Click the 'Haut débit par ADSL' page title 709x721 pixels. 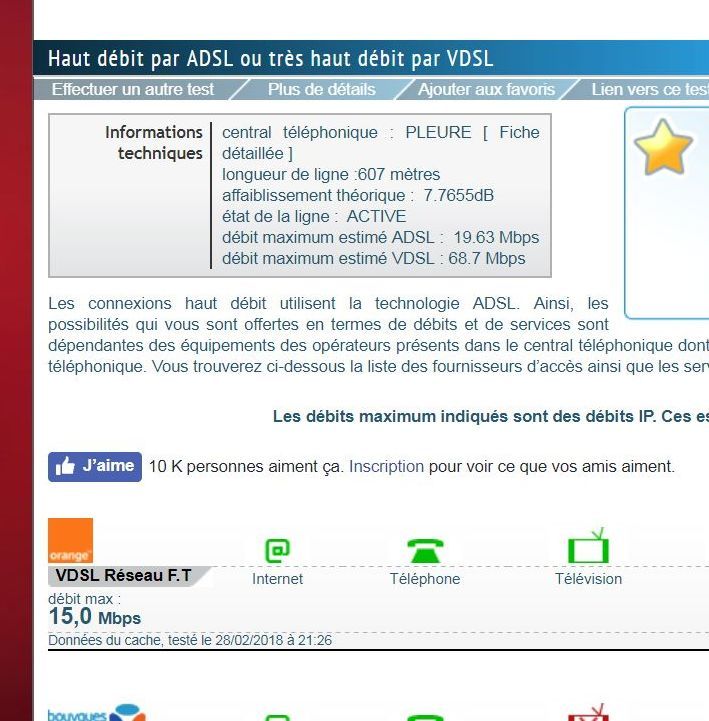(x=270, y=59)
